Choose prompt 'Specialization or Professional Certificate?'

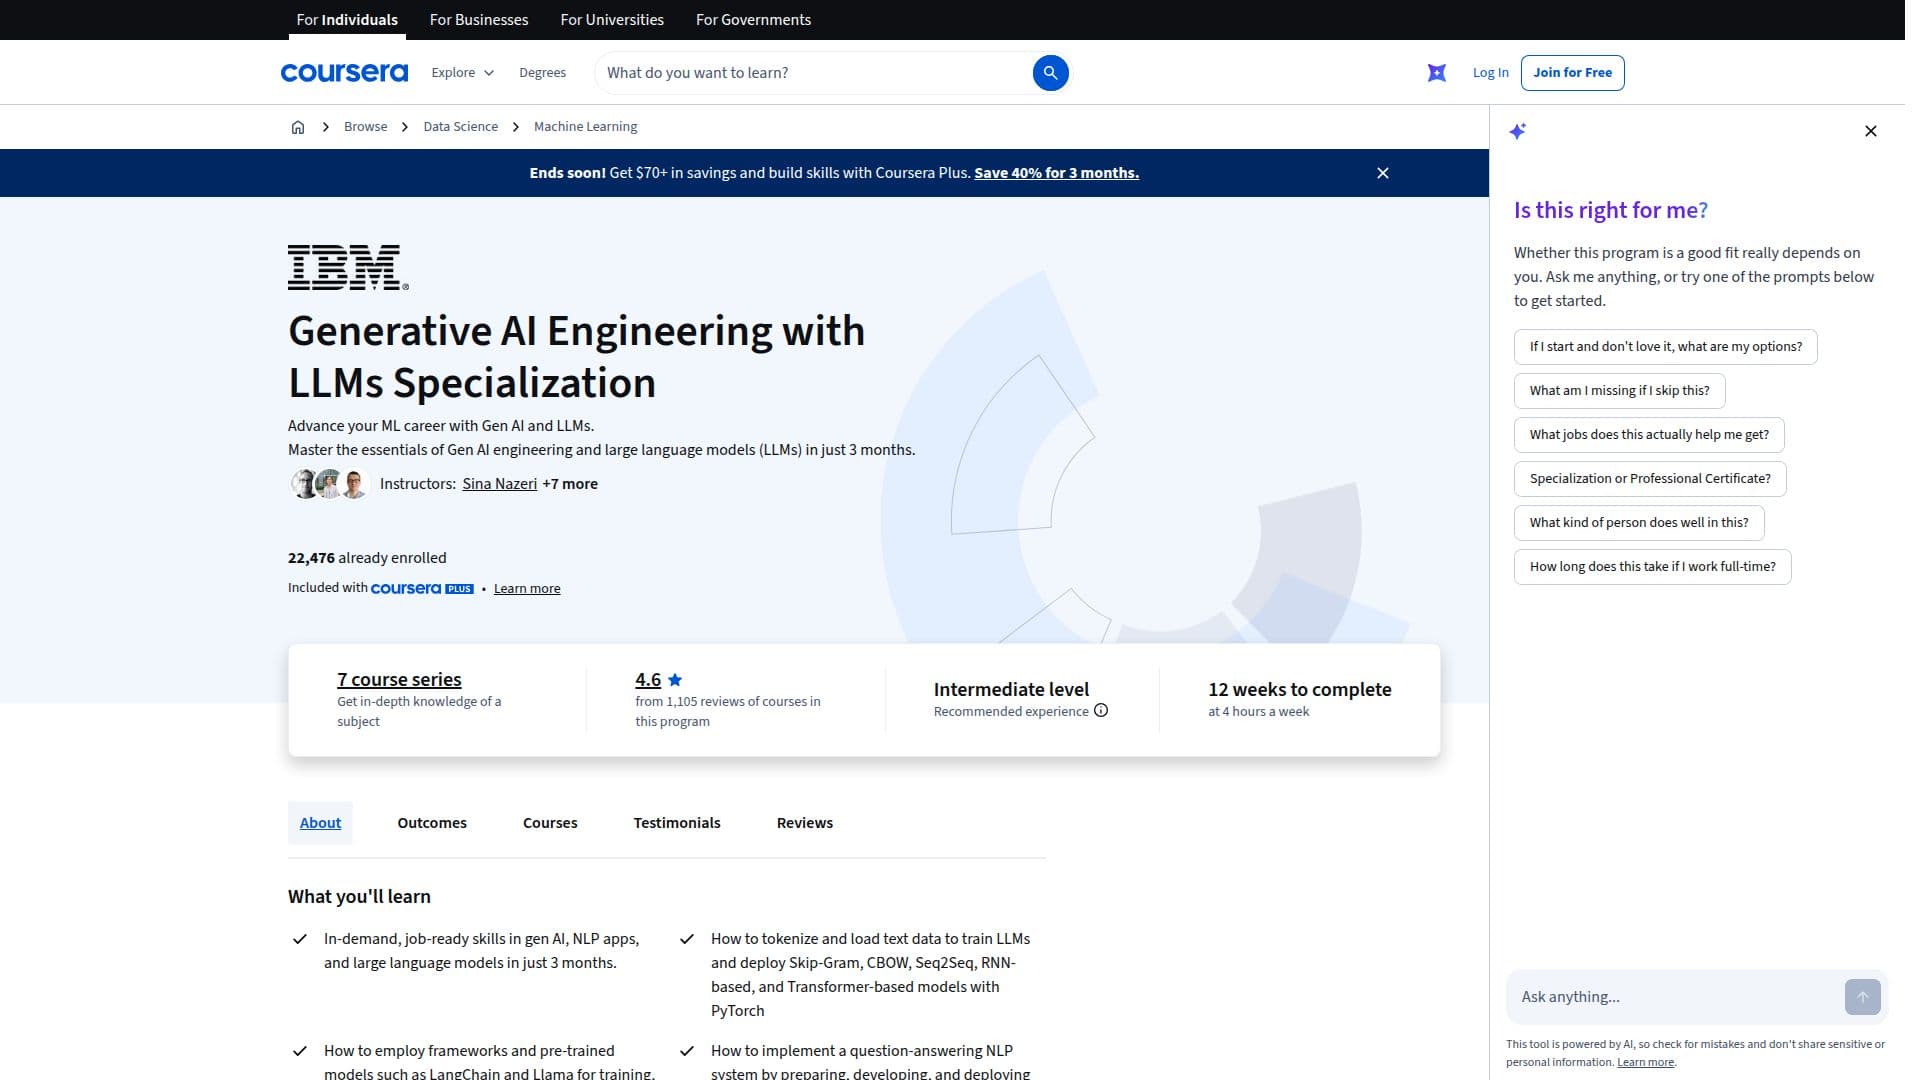pyautogui.click(x=1650, y=479)
